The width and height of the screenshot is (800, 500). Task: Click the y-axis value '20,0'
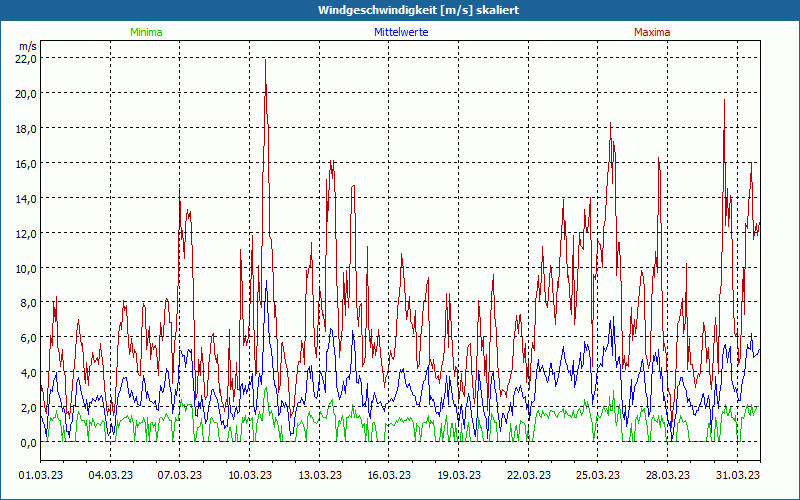pos(28,94)
